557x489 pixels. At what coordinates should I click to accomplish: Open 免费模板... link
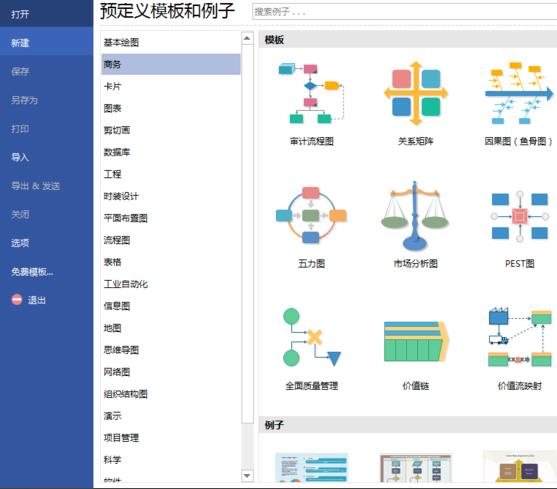click(x=32, y=272)
